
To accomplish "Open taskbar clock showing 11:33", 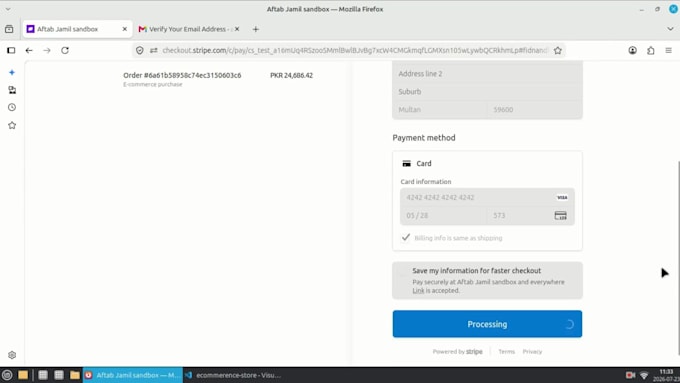I will click(x=667, y=375).
